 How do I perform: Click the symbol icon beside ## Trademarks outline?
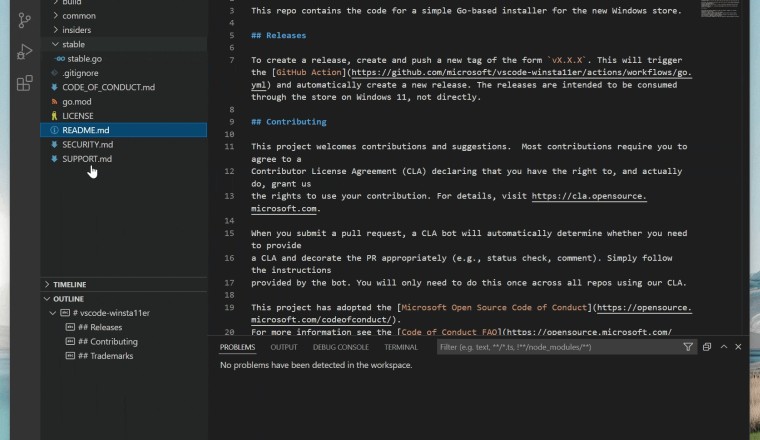[x=70, y=356]
